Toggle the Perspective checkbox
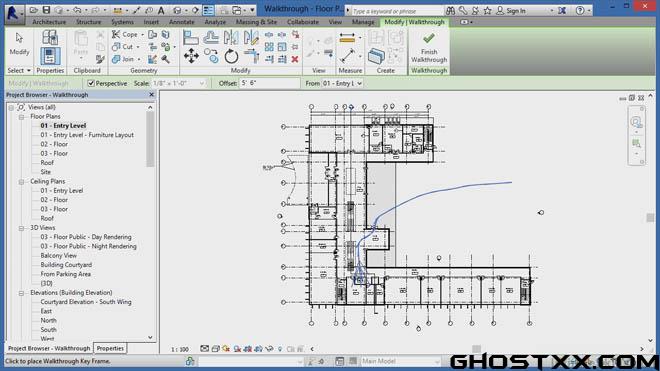 [91, 83]
